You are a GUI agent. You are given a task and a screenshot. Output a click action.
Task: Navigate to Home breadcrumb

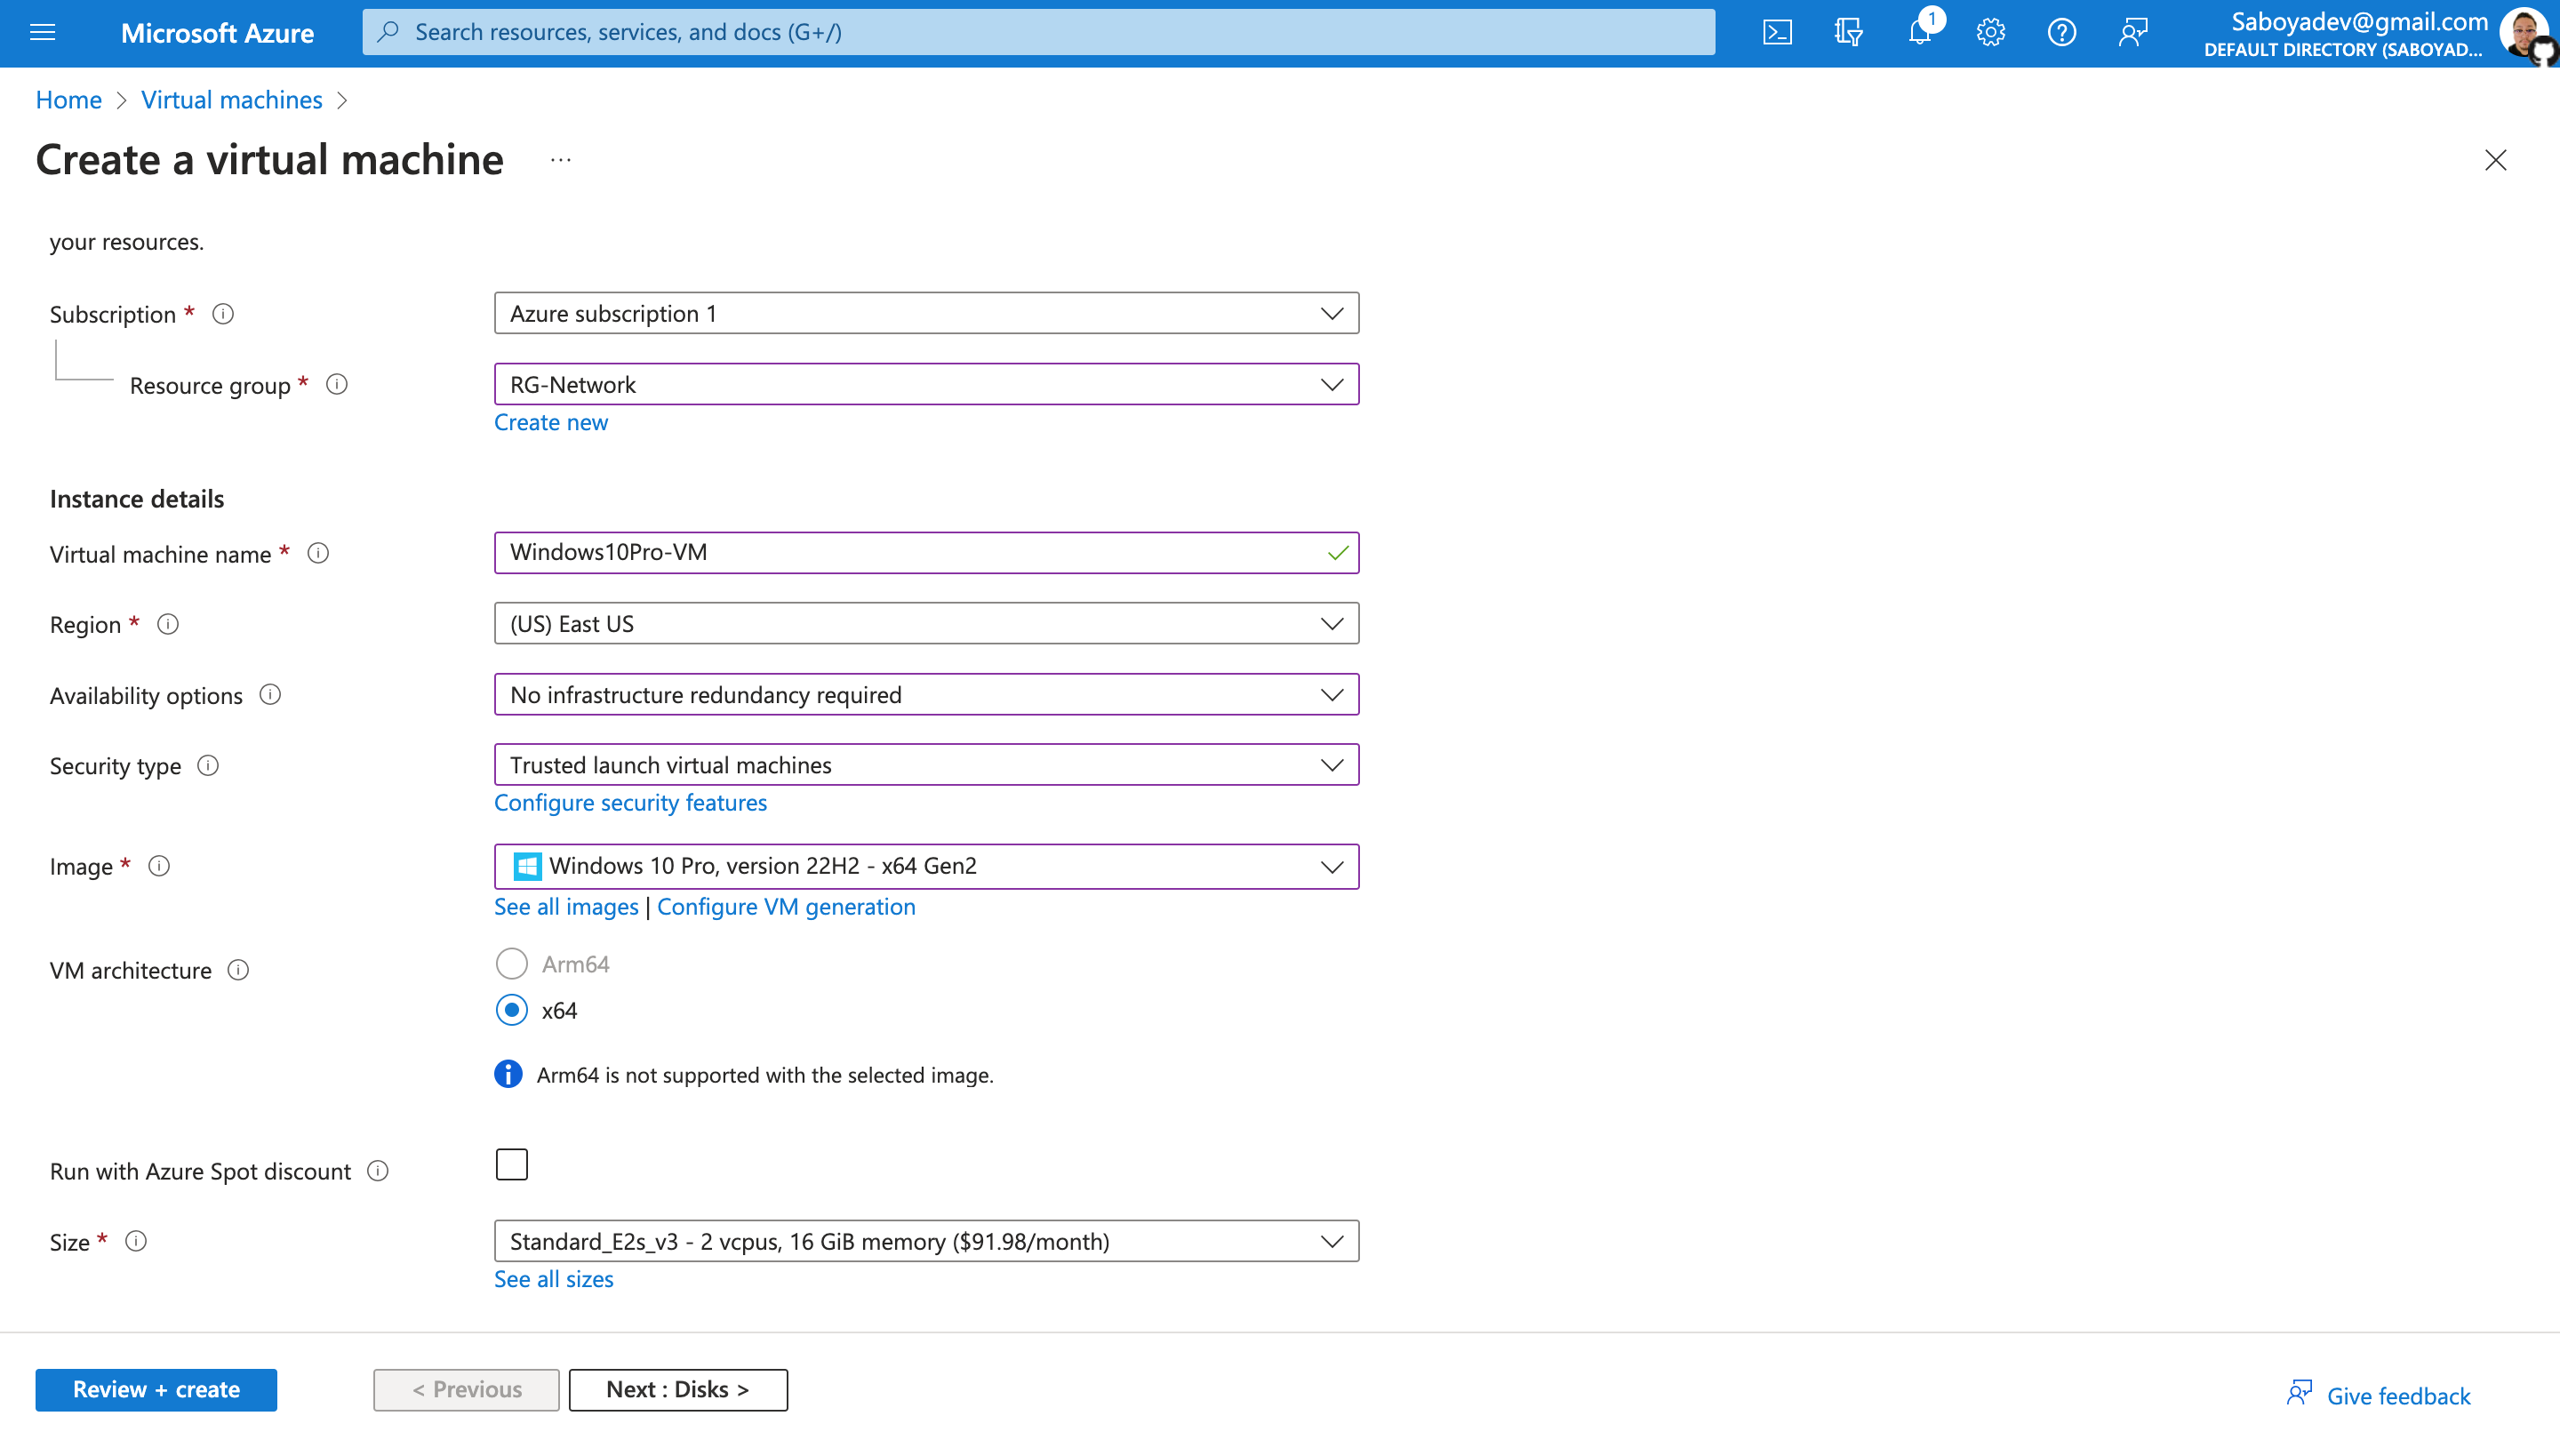(68, 100)
